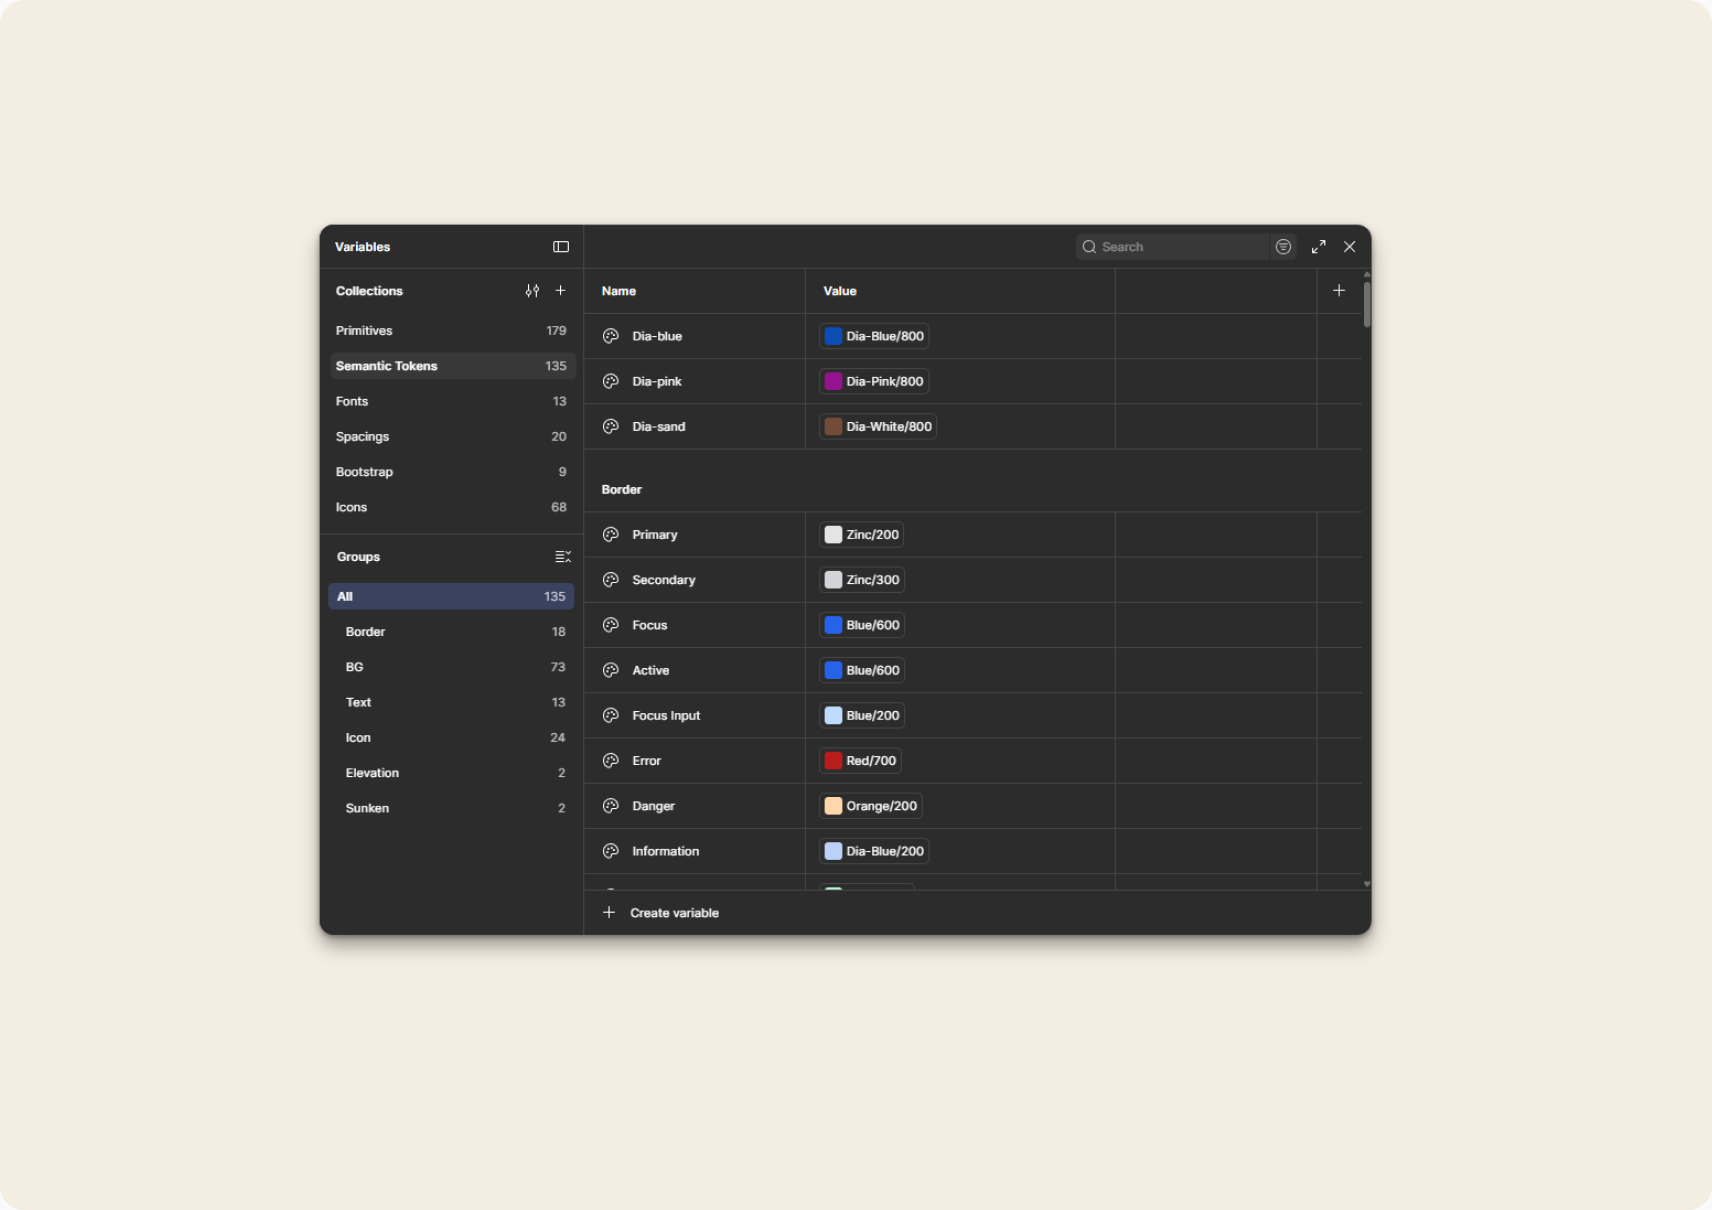Open the Bootstrap collection
Viewport: 1712px width, 1210px height.
click(x=452, y=472)
